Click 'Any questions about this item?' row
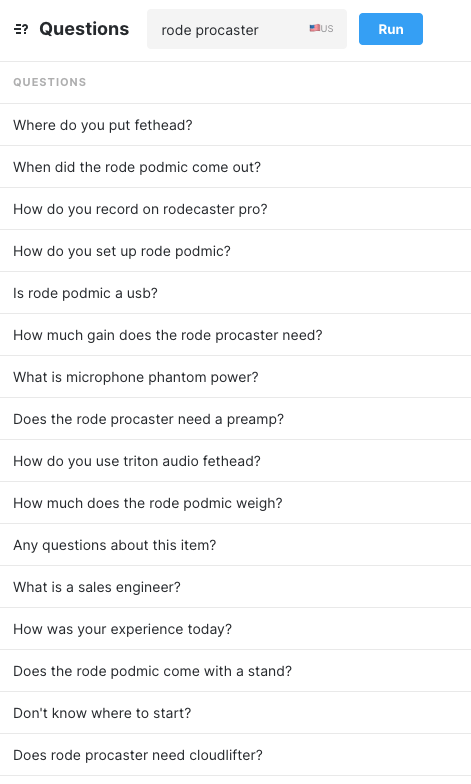Screen dimensions: 471x784 236,545
